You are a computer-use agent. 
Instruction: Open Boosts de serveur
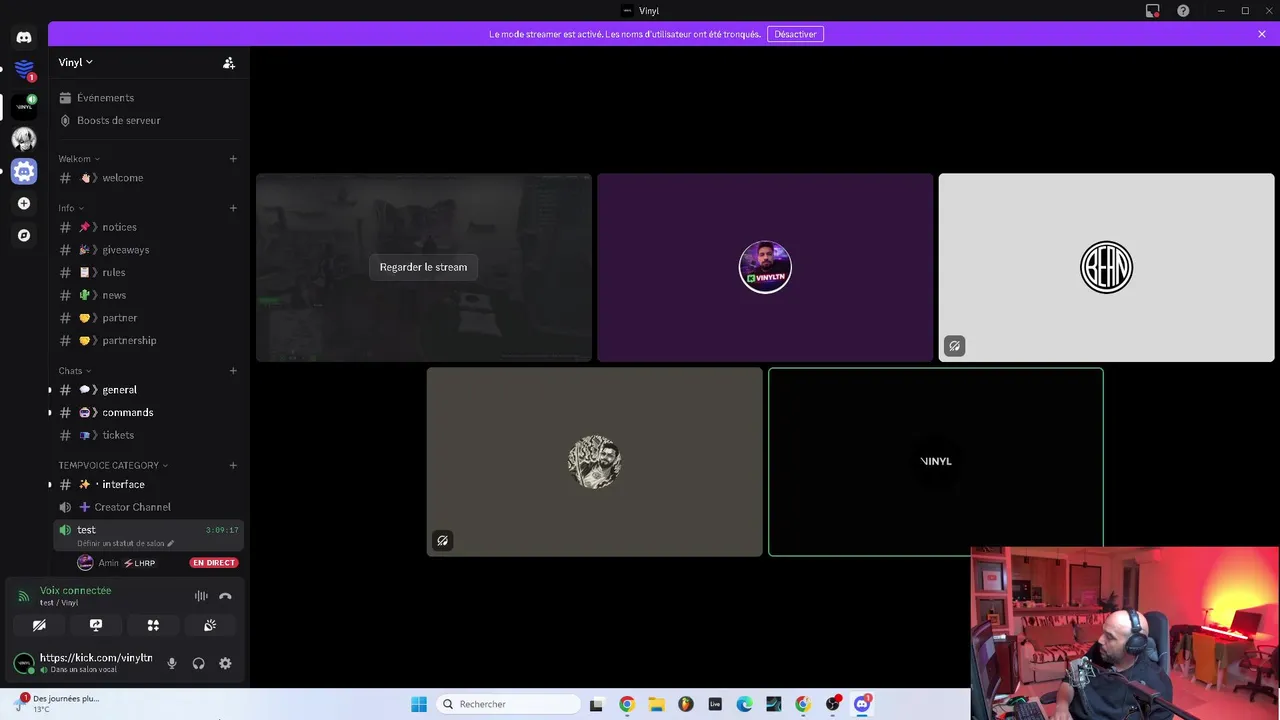(148, 121)
